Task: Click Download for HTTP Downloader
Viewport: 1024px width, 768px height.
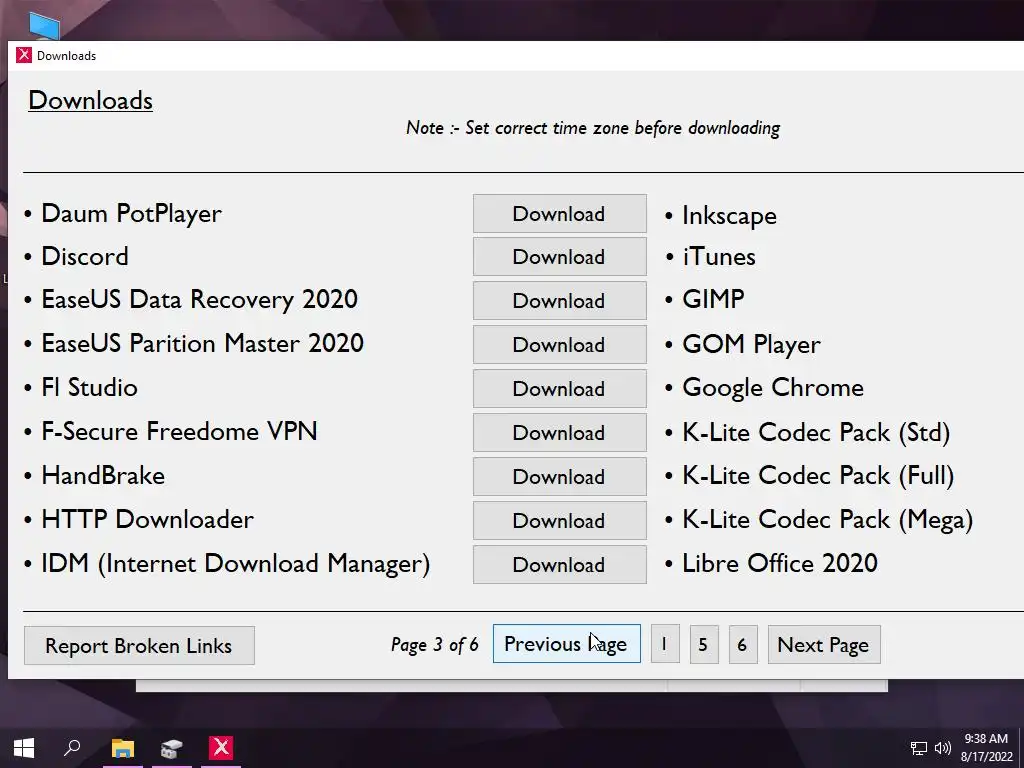Action: [560, 520]
